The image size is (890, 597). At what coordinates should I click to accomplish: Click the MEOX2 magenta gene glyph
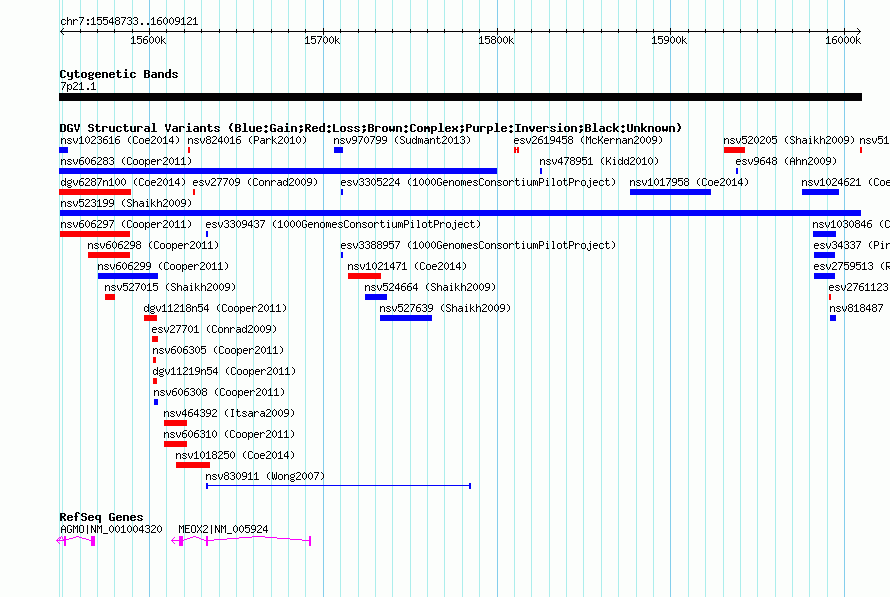pos(241,541)
